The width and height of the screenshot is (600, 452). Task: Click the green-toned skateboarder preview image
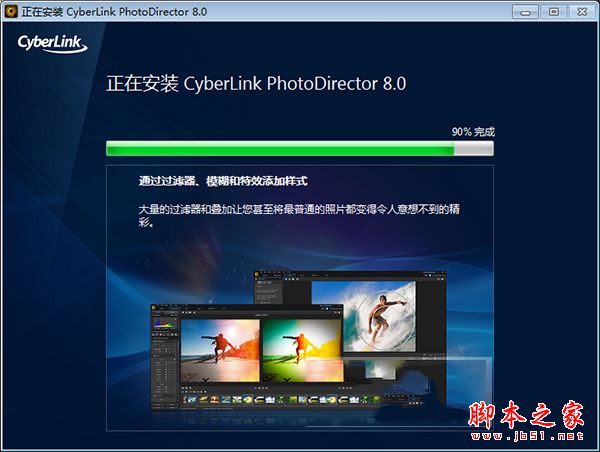303,350
